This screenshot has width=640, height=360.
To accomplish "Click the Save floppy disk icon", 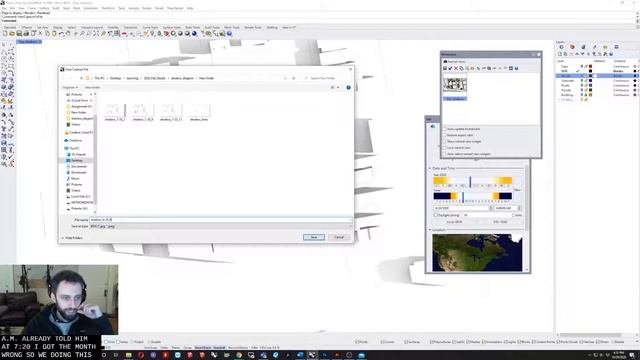I will click(19, 33).
